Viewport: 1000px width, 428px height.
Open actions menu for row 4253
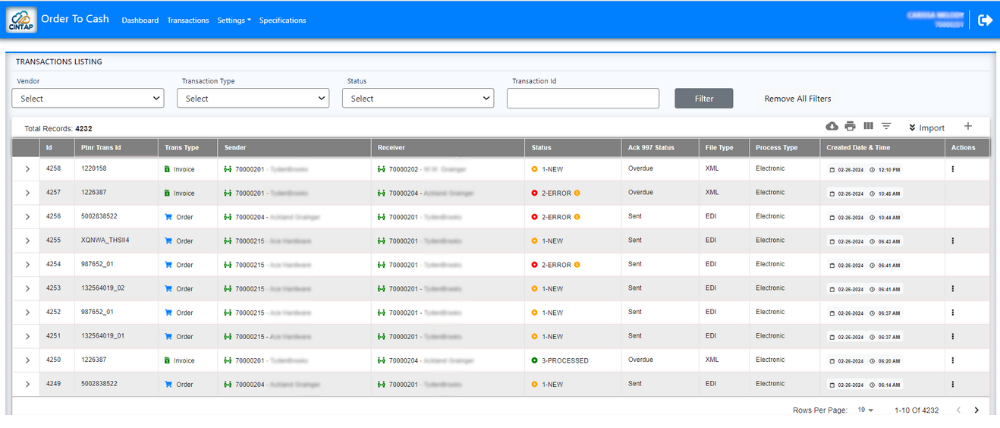point(952,288)
